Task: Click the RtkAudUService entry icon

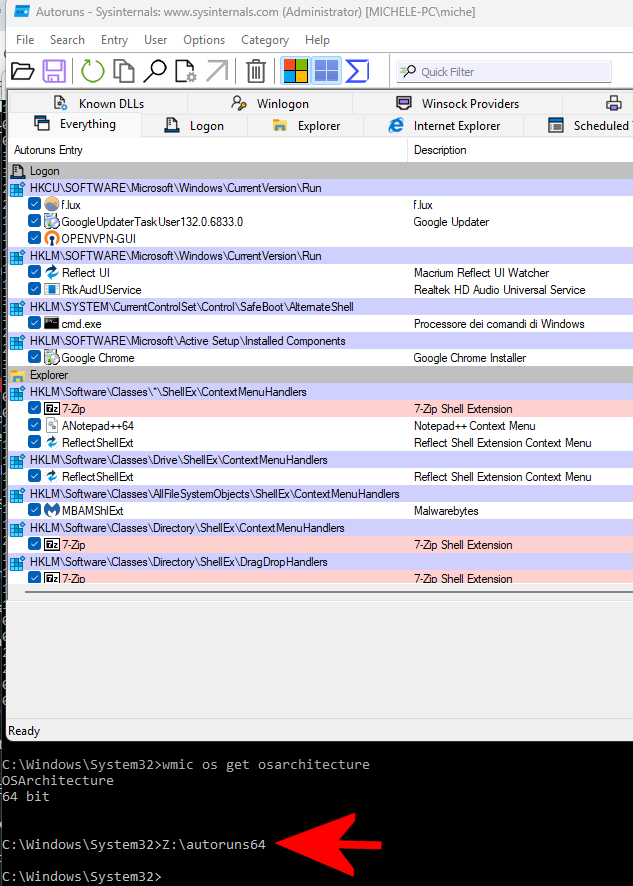Action: pyautogui.click(x=52, y=289)
